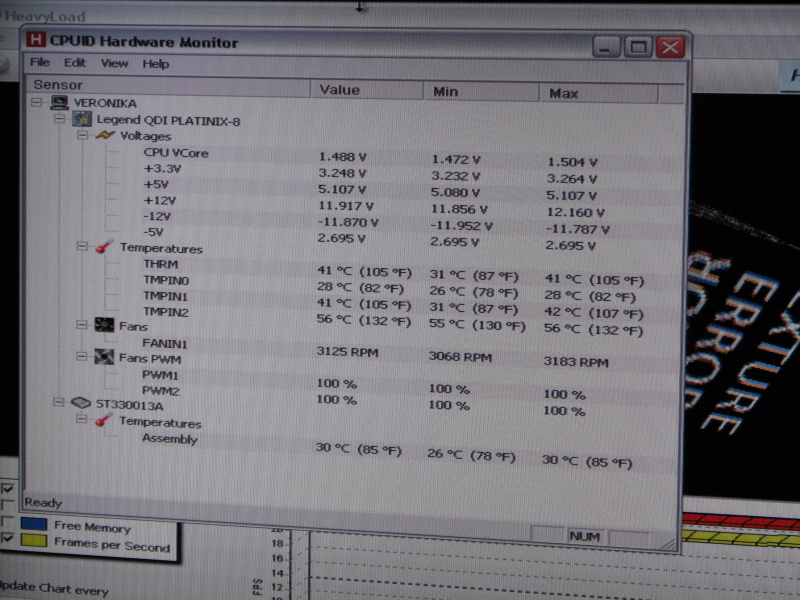Select the VERONIKA computer icon
Image resolution: width=800 pixels, height=600 pixels.
[59, 103]
